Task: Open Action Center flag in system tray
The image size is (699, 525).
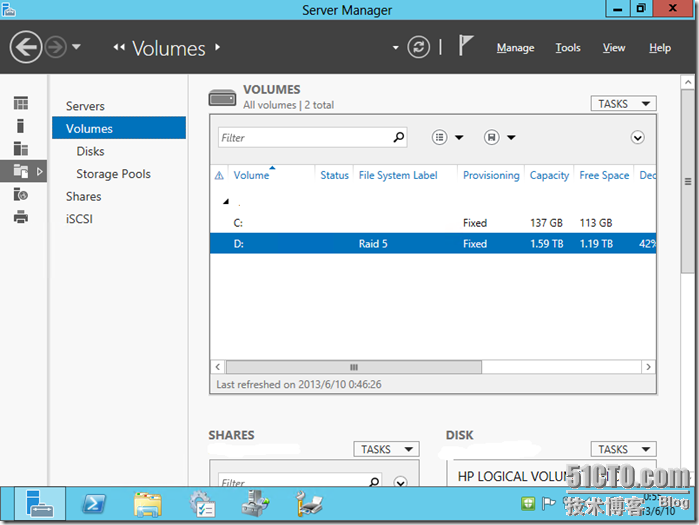Action: 548,504
